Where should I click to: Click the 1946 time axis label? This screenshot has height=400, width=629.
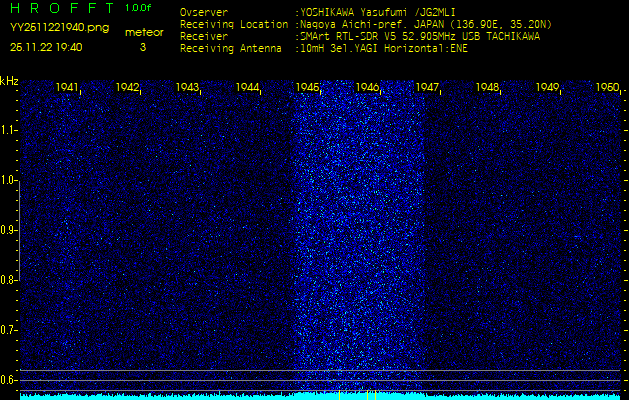(367, 87)
